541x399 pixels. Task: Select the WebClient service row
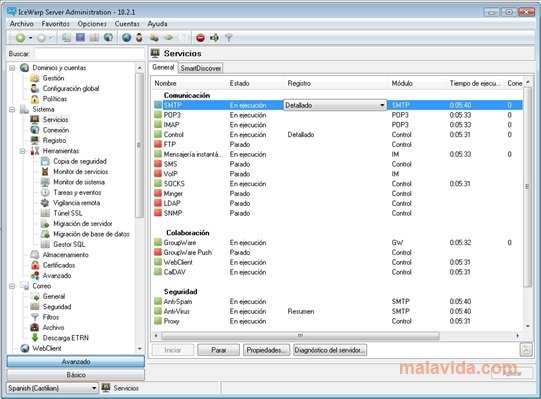point(338,262)
